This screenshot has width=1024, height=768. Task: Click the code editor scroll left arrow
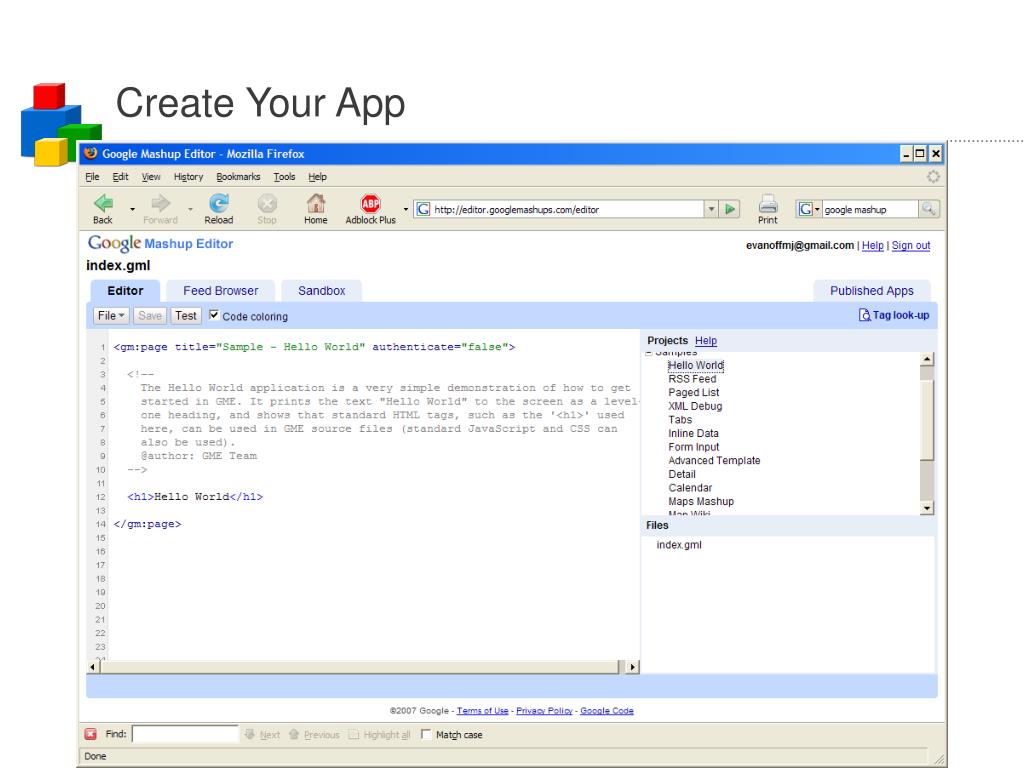pyautogui.click(x=93, y=667)
